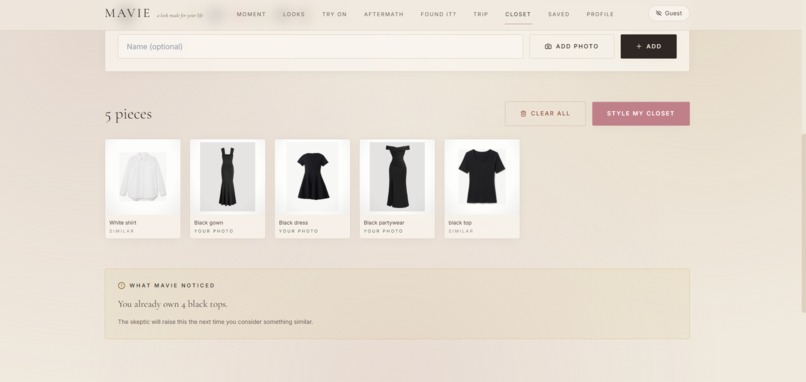Click the info icon beside What Mavie Noticed

[121, 285]
